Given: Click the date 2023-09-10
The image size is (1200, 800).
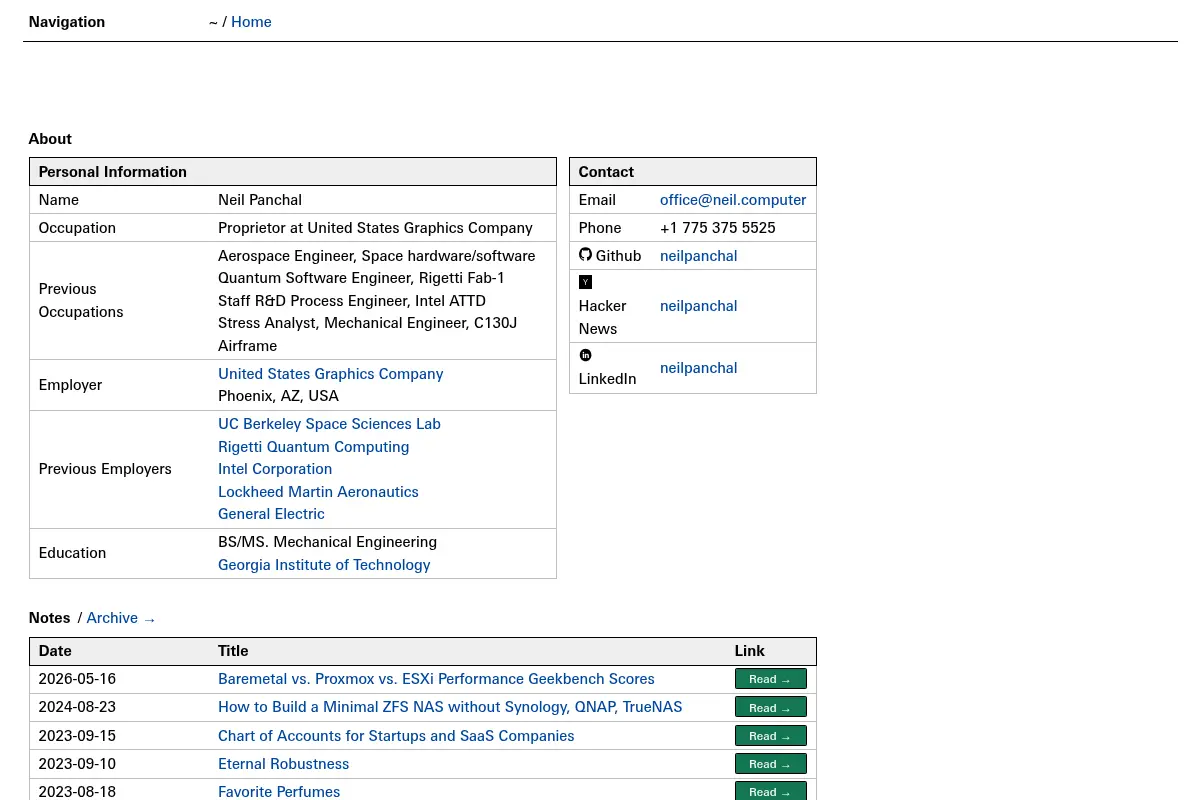Looking at the screenshot, I should pos(77,764).
